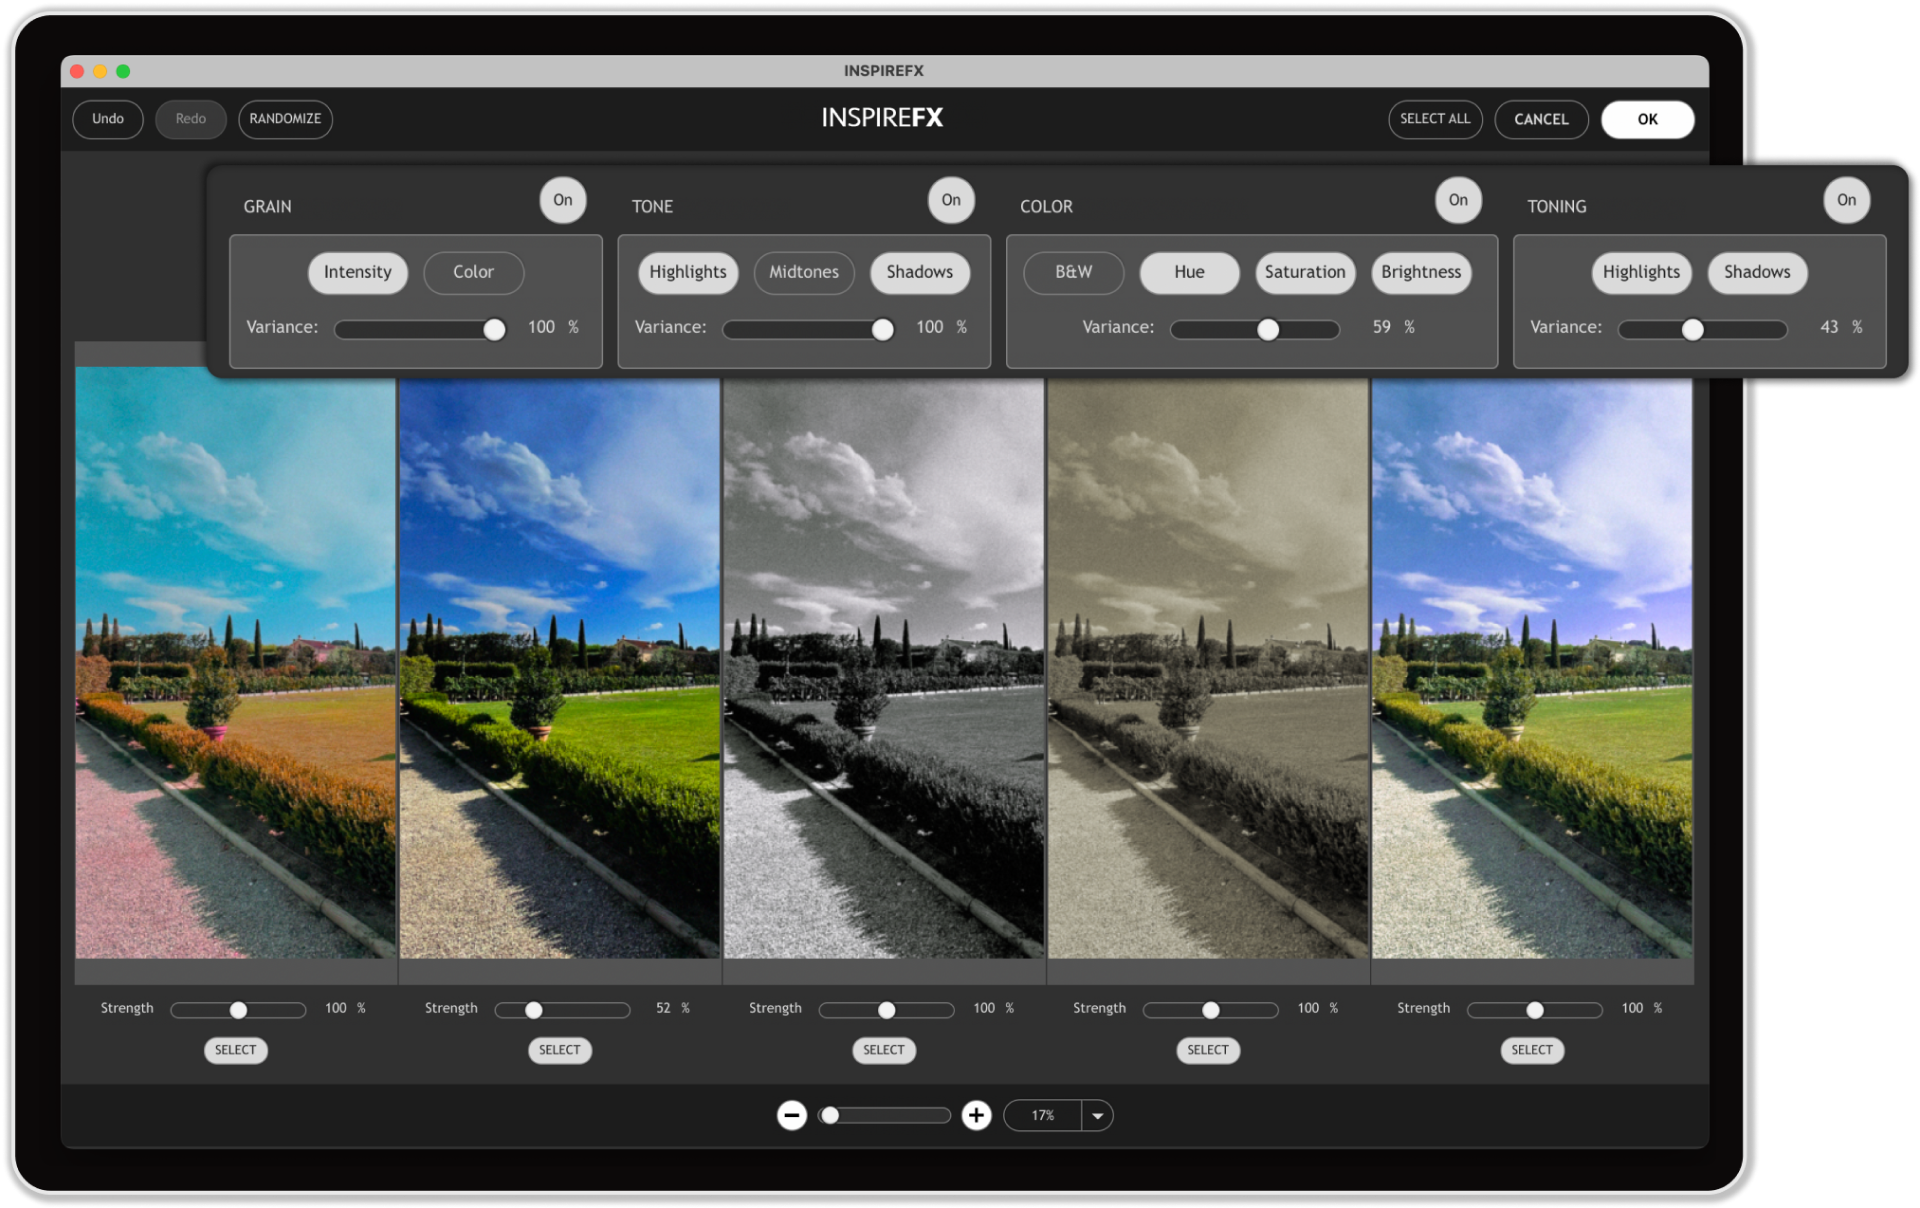Toggle the COLOR On switch
The width and height of the screenshot is (1920, 1208).
point(1458,200)
